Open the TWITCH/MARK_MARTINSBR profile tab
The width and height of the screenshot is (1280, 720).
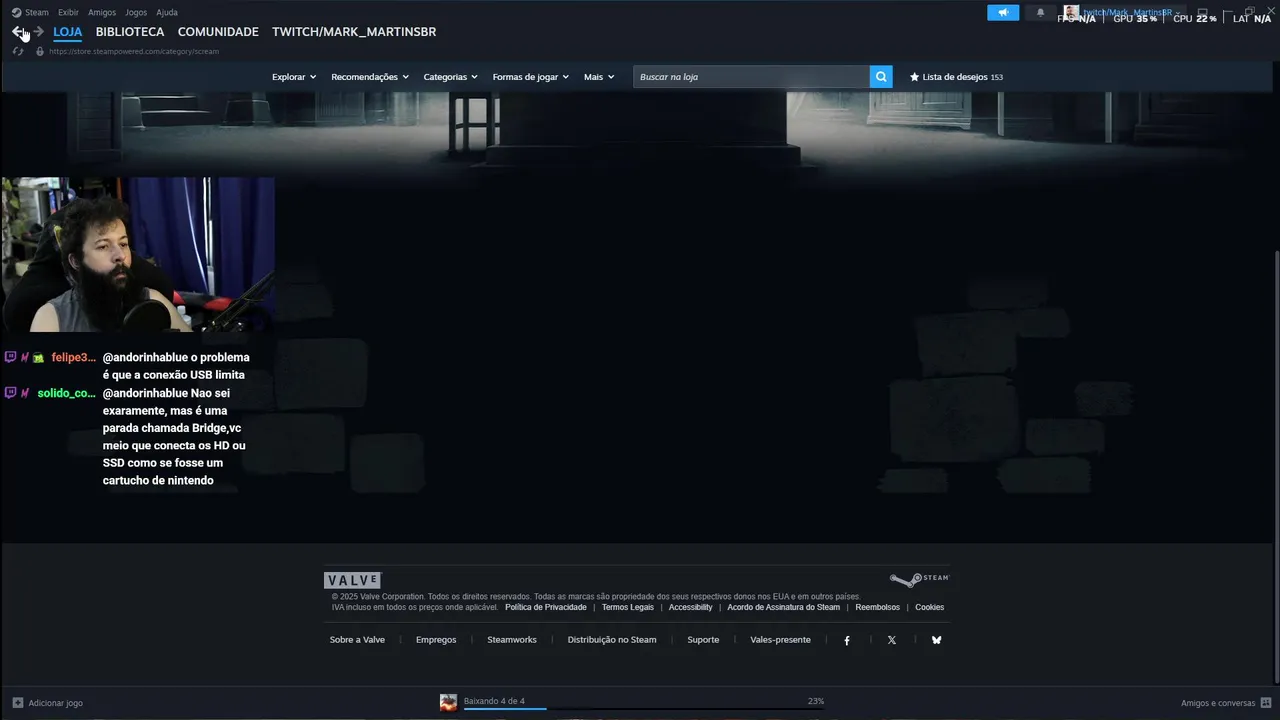coord(354,32)
